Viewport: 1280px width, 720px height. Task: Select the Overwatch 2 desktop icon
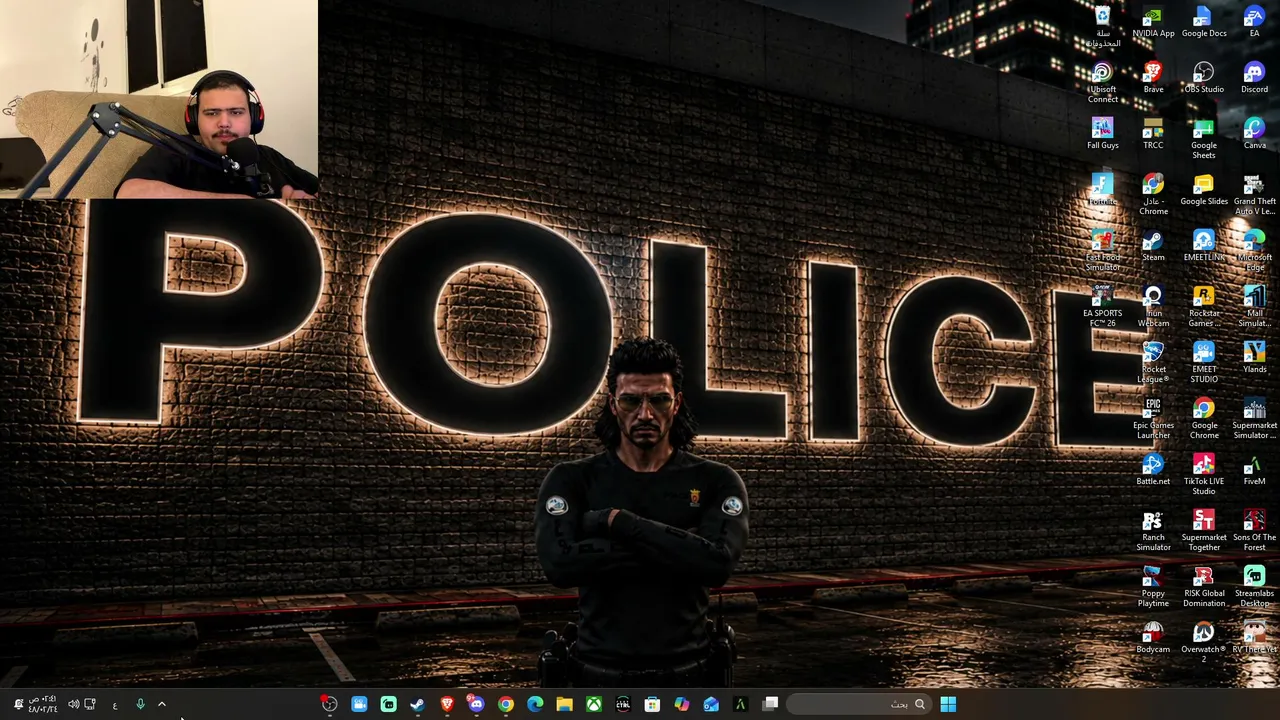pyautogui.click(x=1204, y=643)
